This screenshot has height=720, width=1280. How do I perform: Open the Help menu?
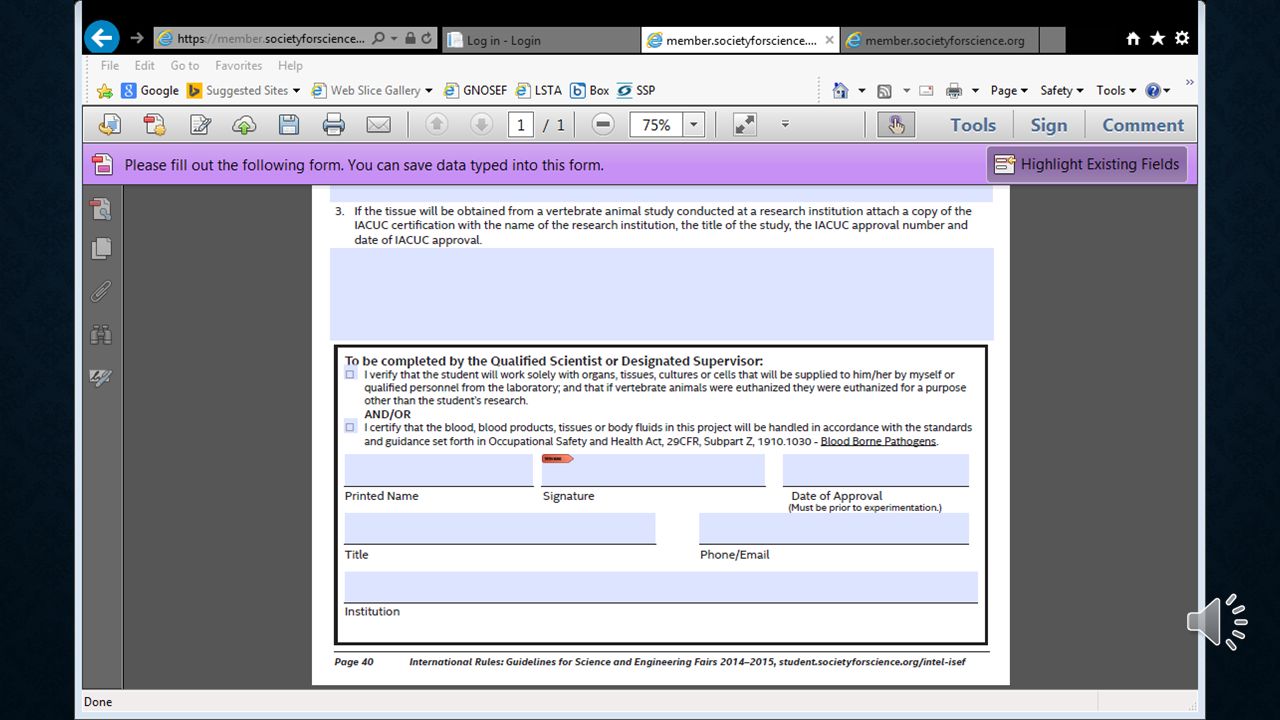pyautogui.click(x=290, y=65)
